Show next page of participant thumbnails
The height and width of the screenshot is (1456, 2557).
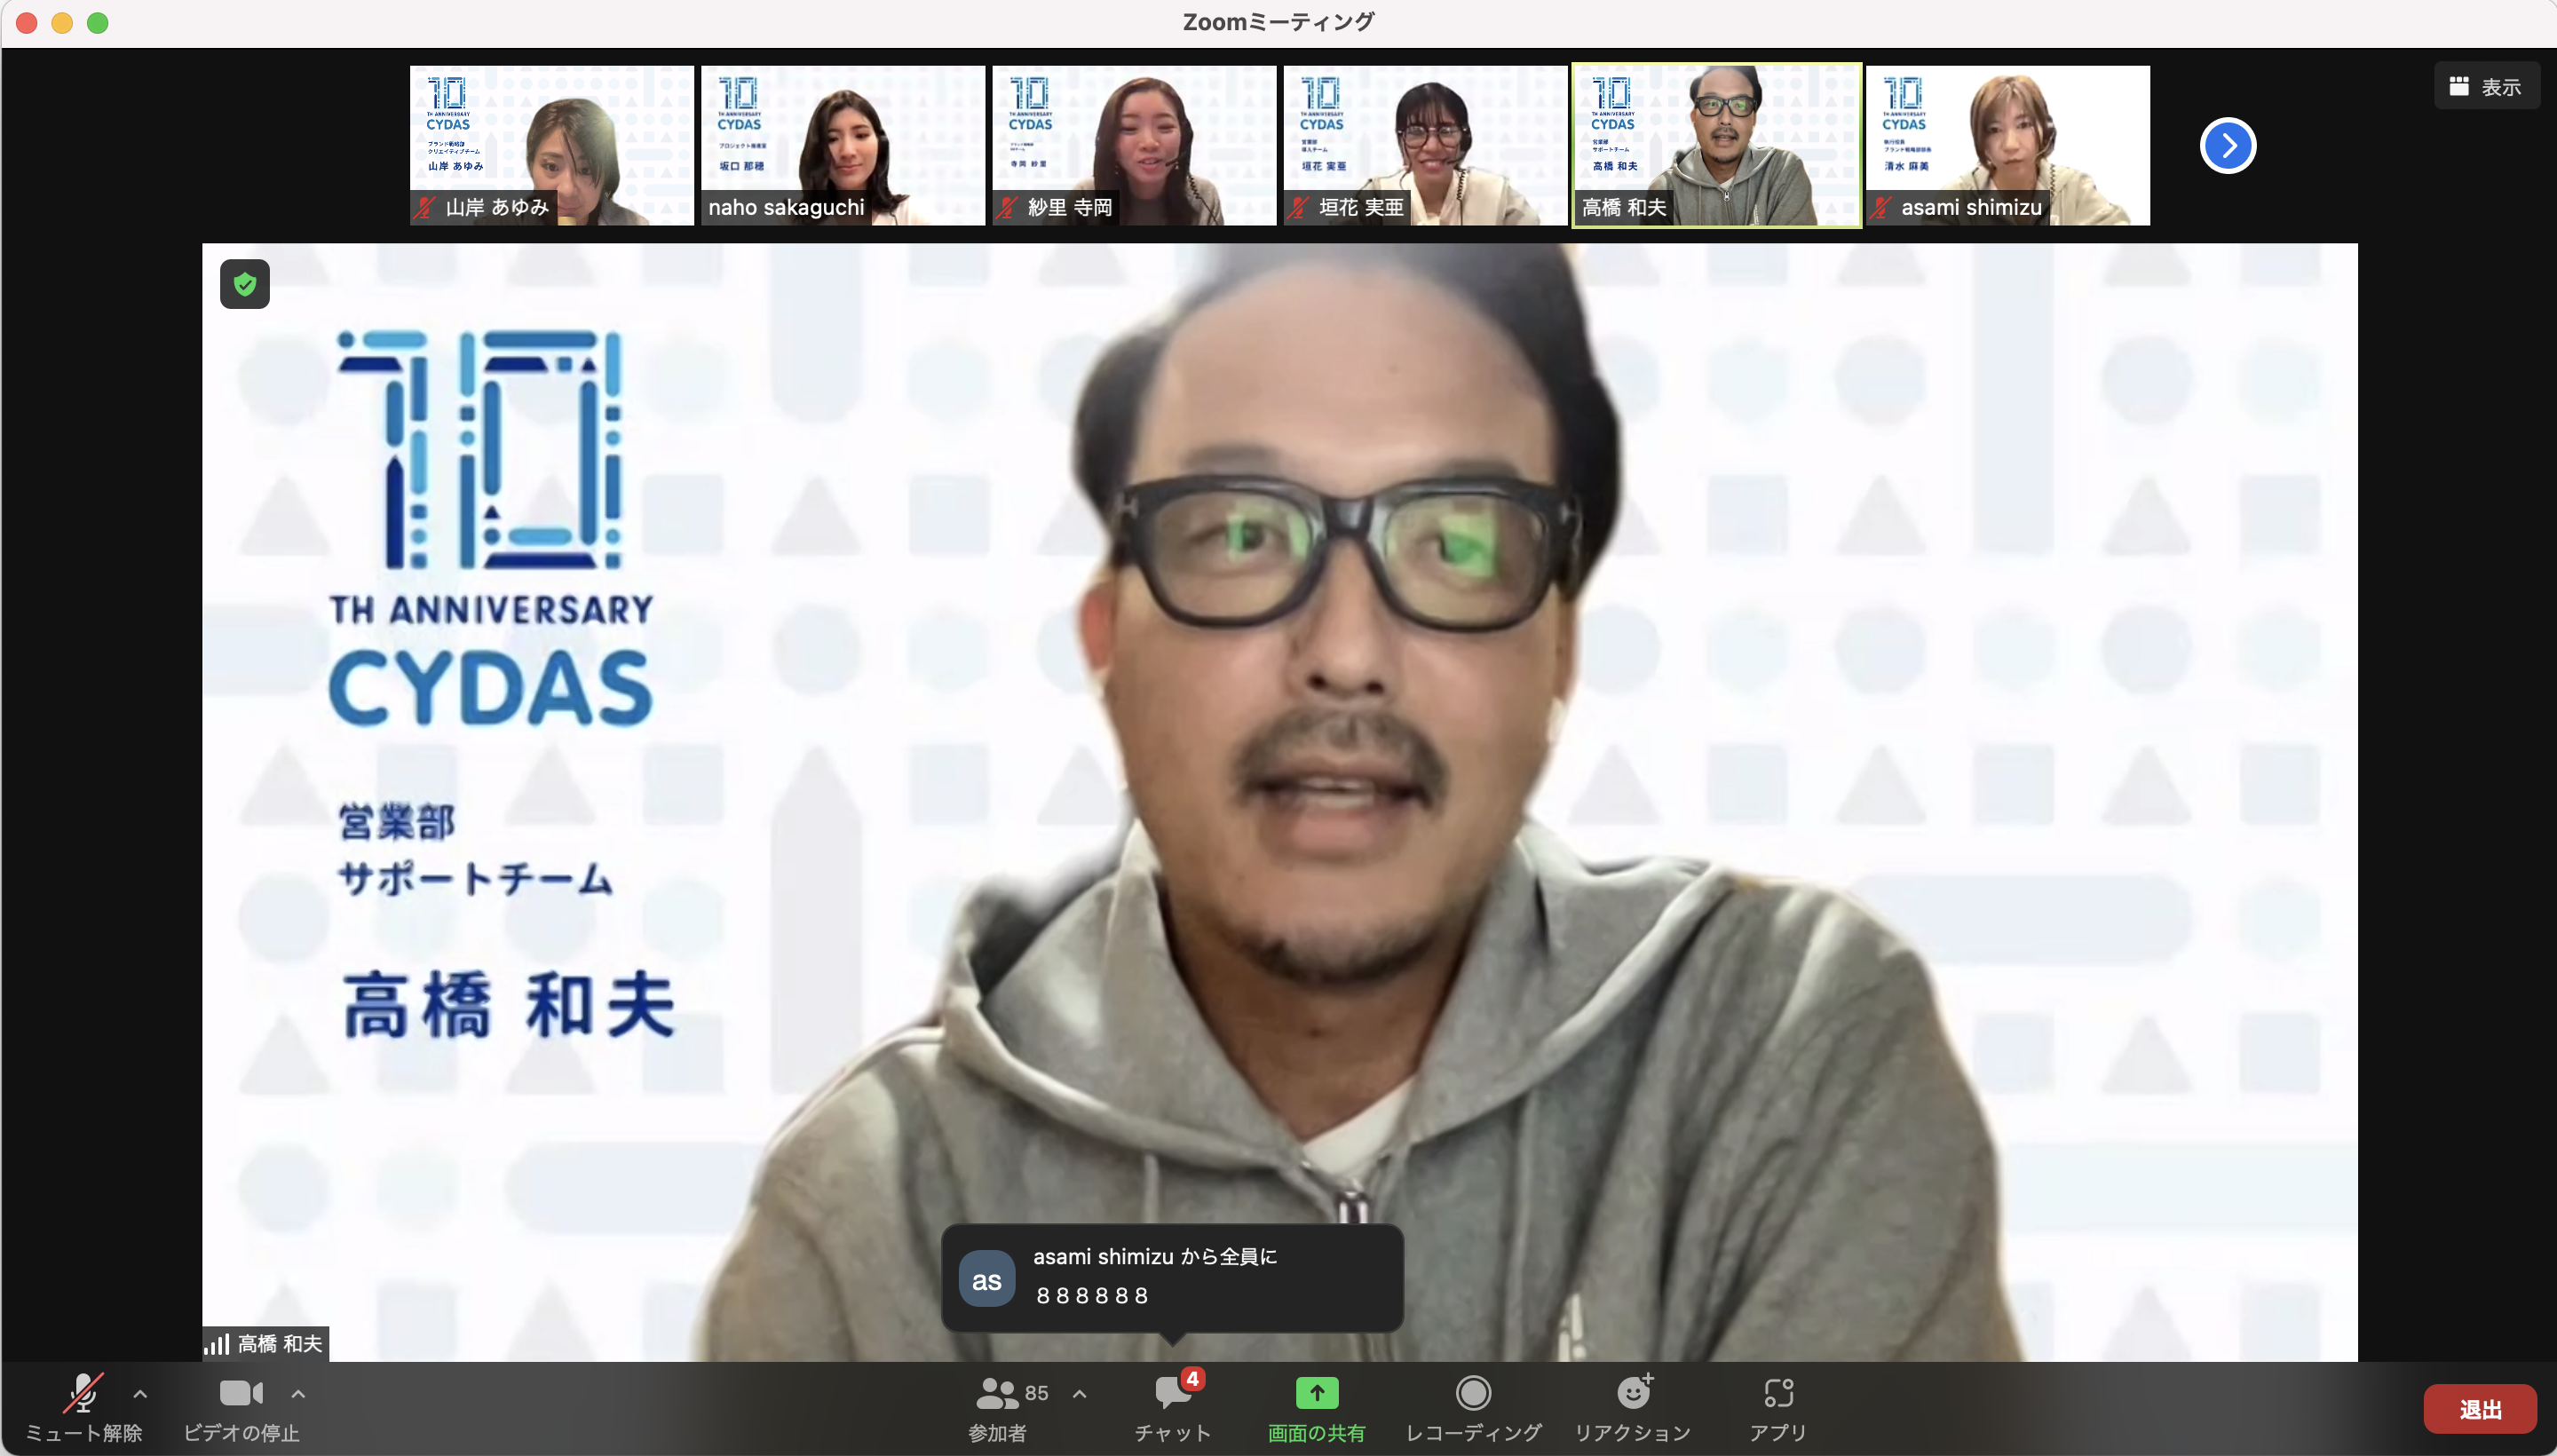(2228, 146)
